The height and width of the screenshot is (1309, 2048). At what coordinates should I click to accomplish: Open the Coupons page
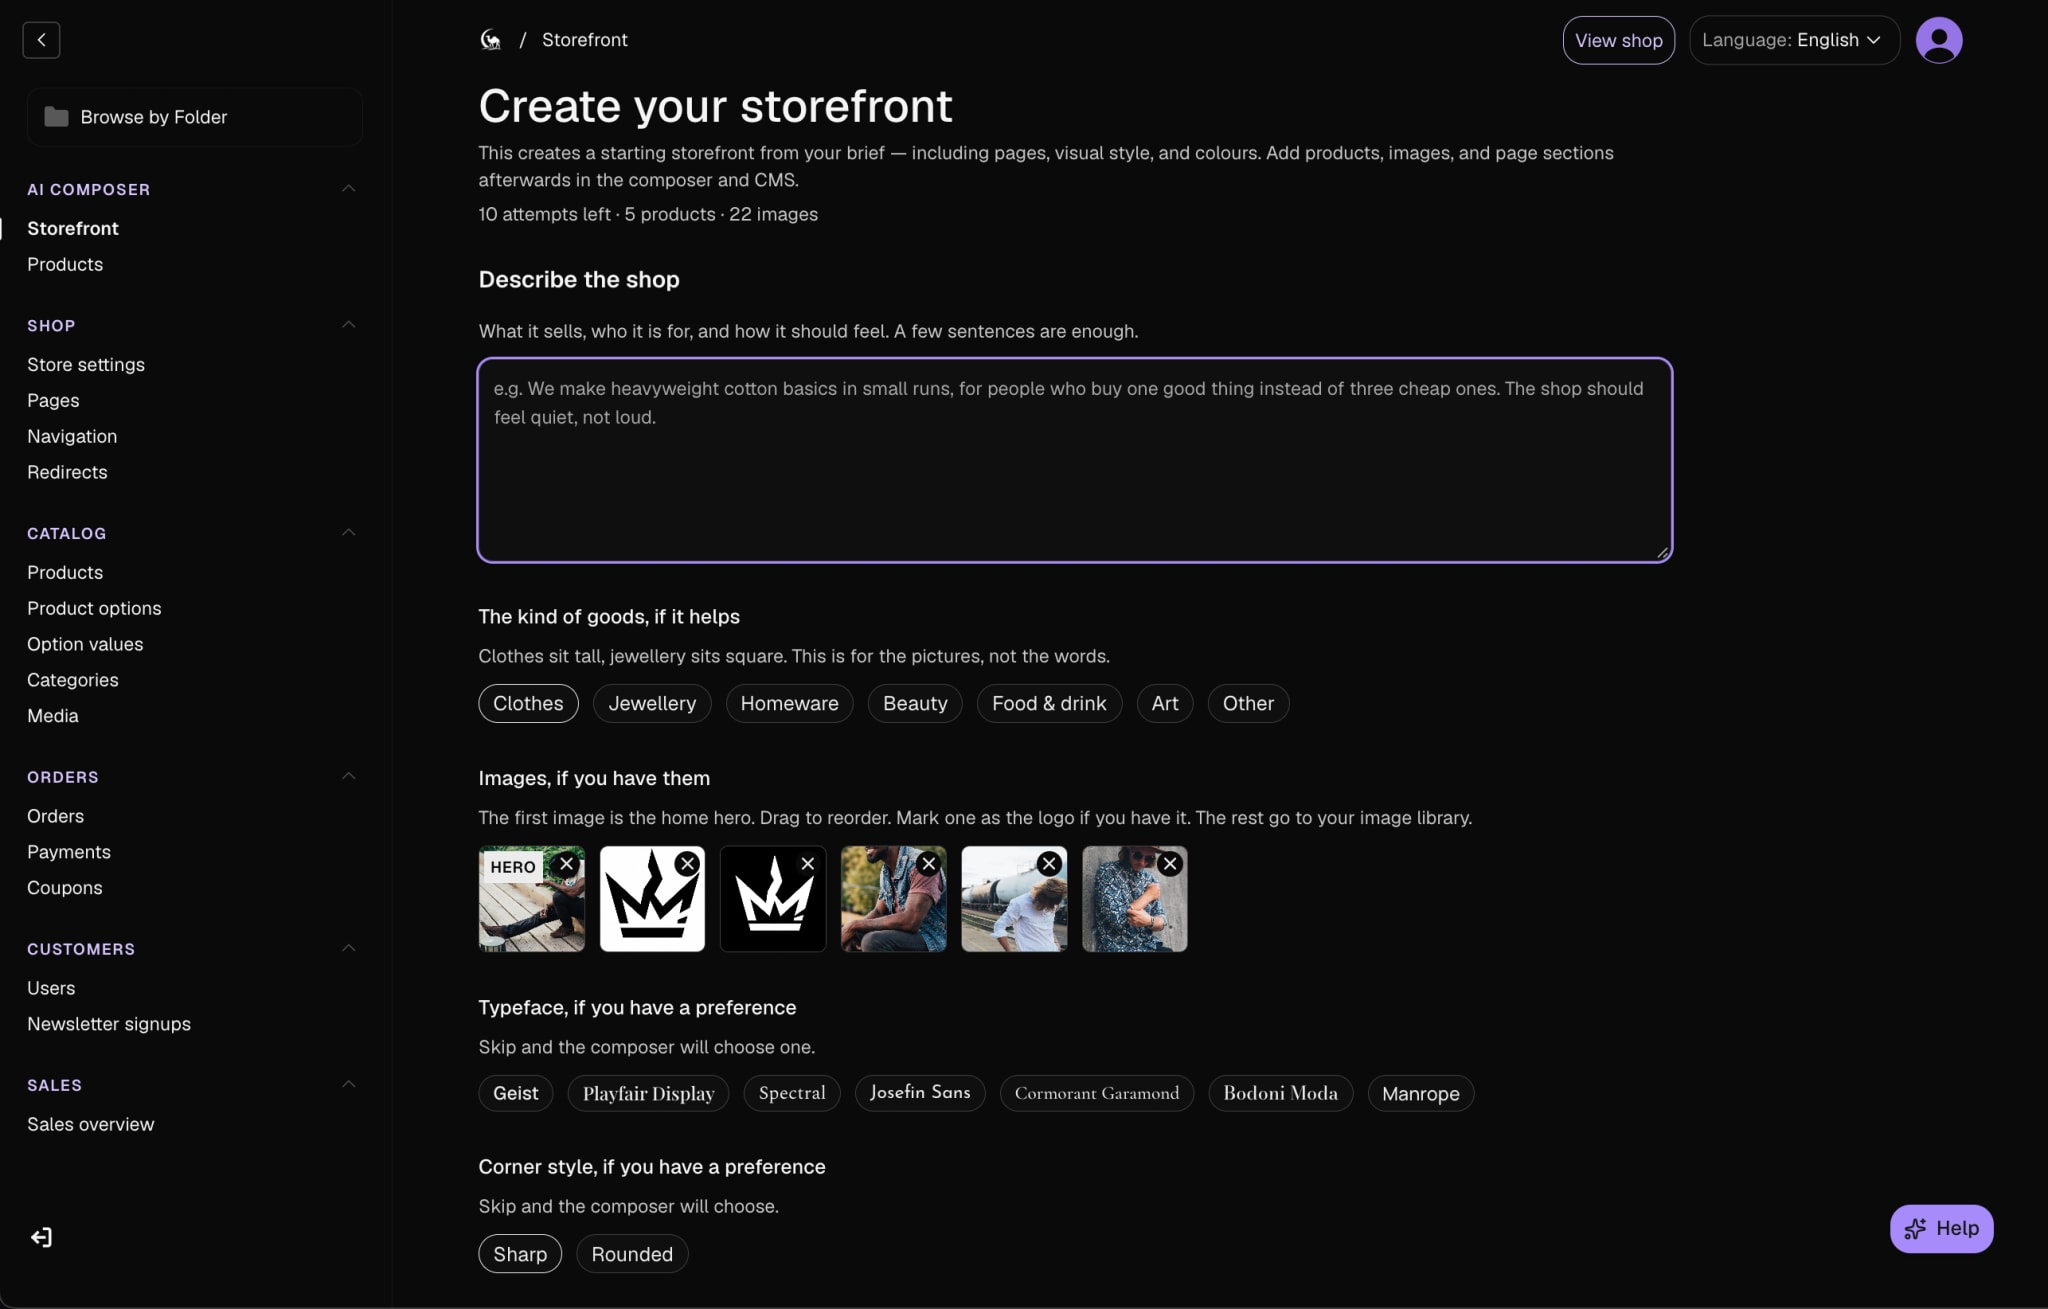(x=65, y=887)
